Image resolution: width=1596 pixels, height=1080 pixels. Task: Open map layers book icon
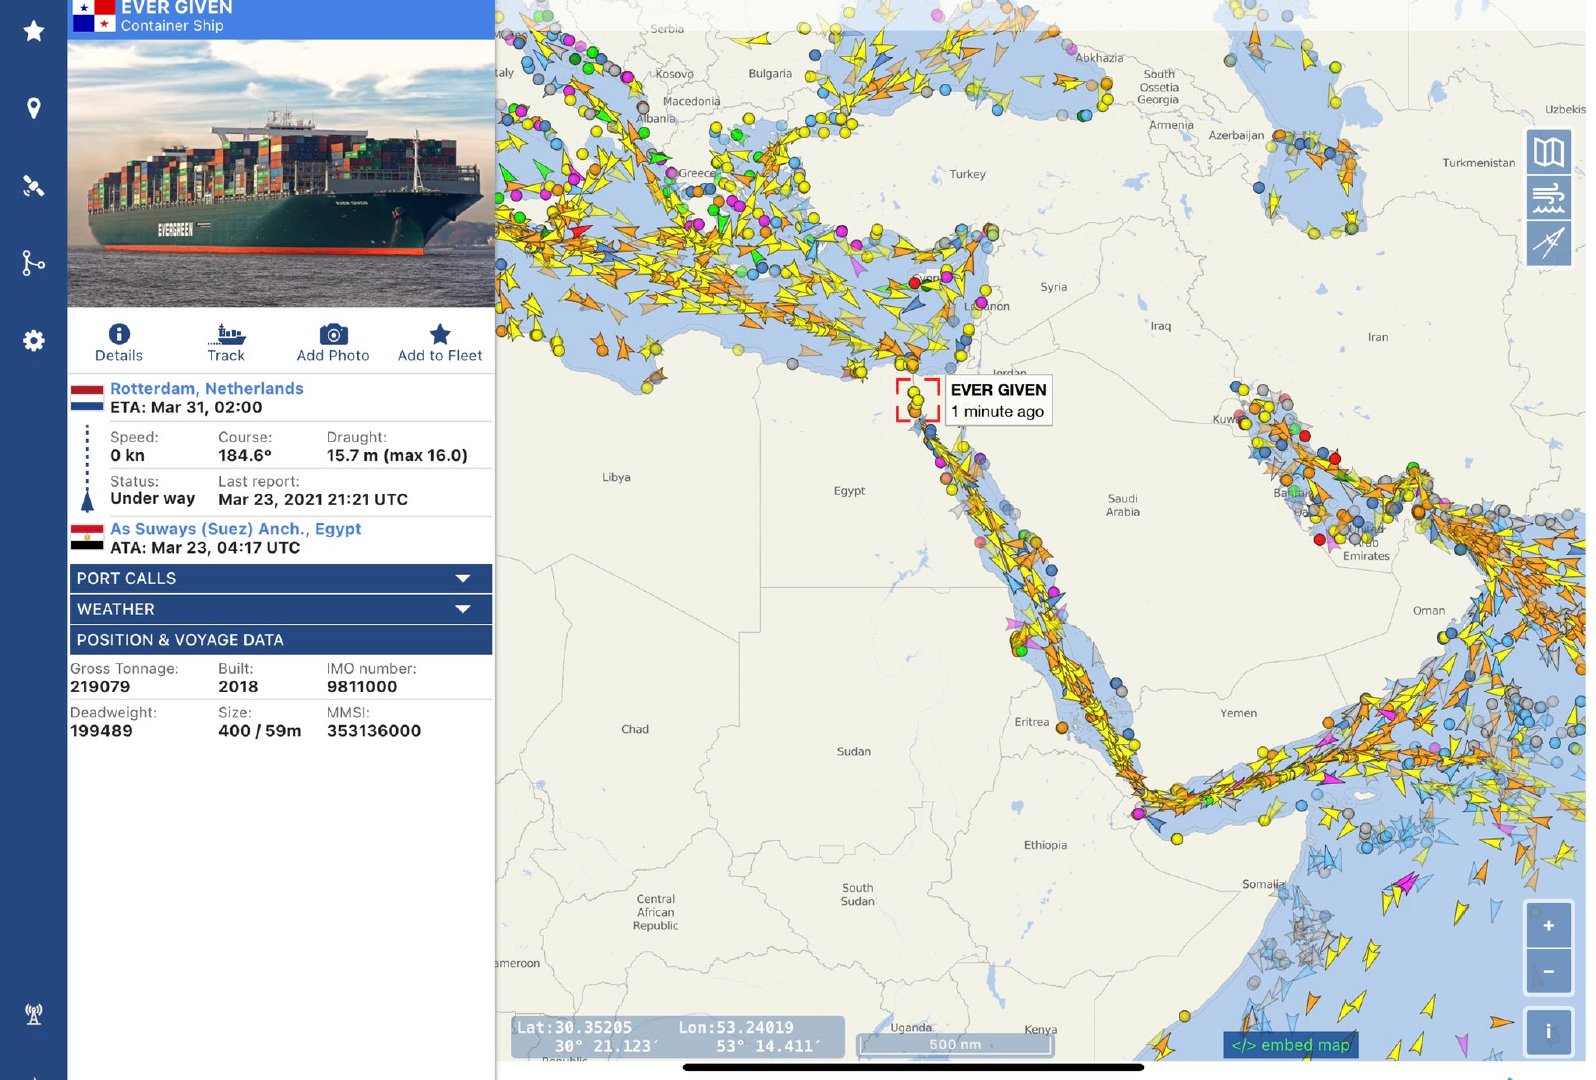point(1549,153)
